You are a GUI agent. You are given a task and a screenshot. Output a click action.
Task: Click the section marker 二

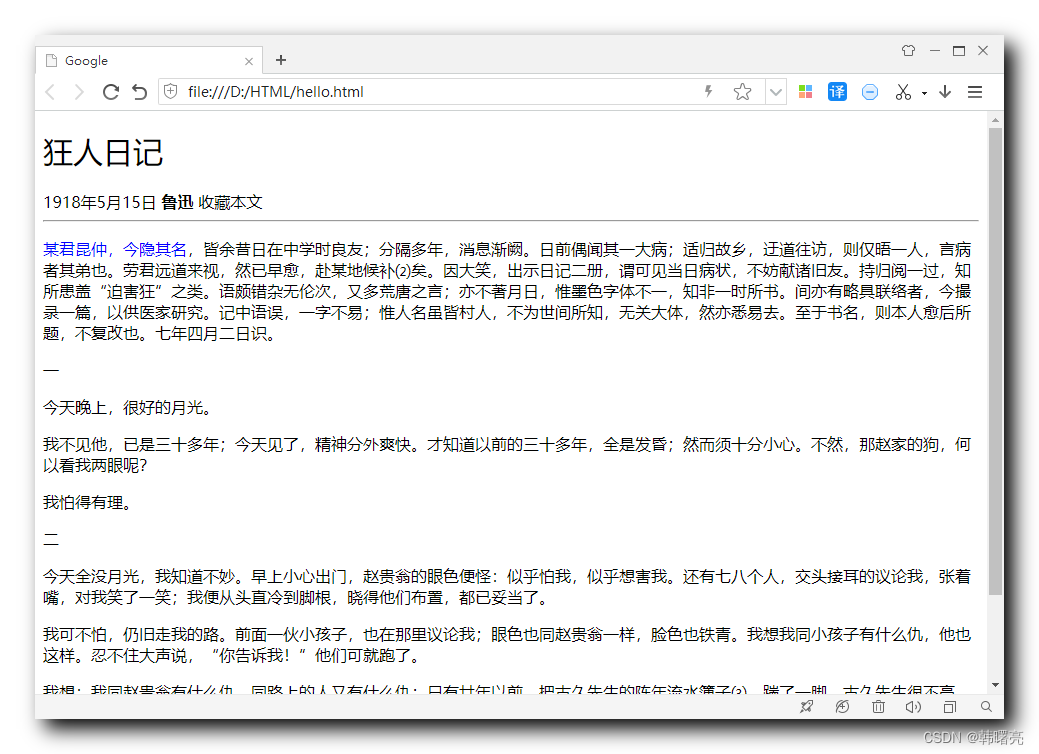pos(51,540)
